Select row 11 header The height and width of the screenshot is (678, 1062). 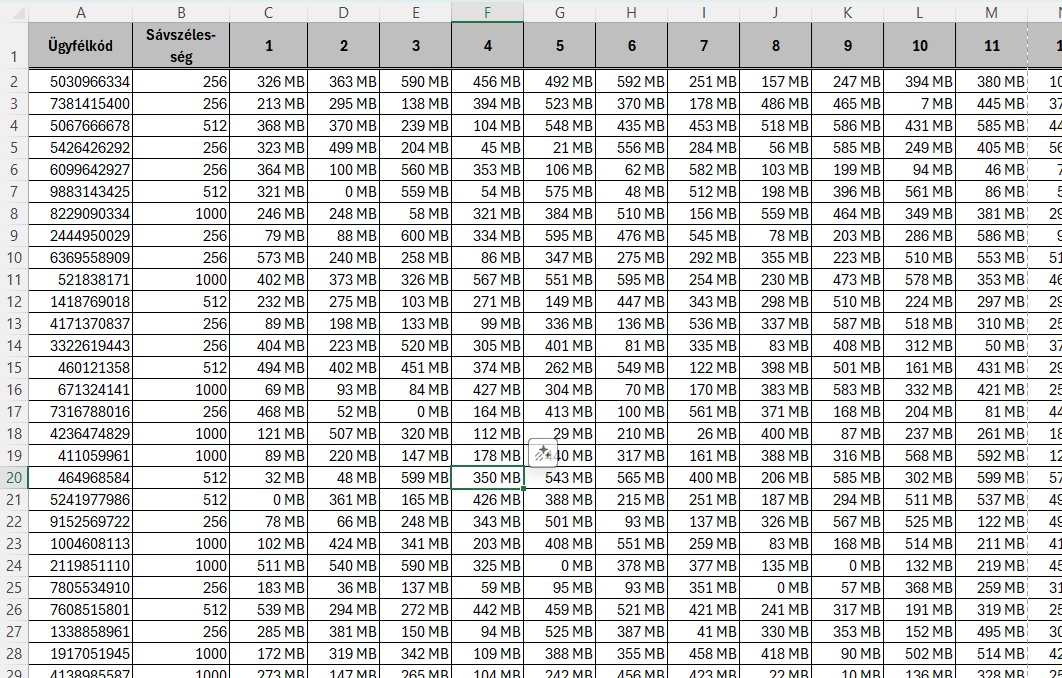pos(14,280)
